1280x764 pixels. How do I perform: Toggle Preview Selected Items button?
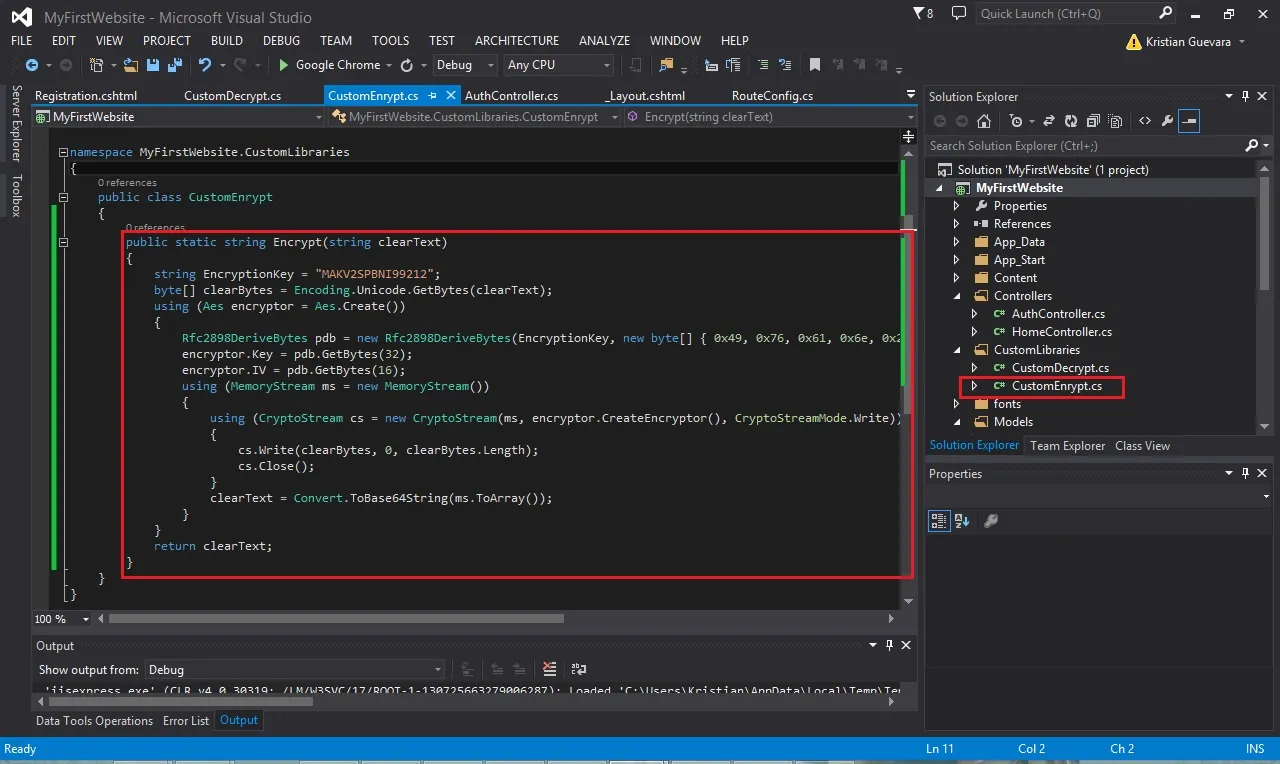(1189, 121)
